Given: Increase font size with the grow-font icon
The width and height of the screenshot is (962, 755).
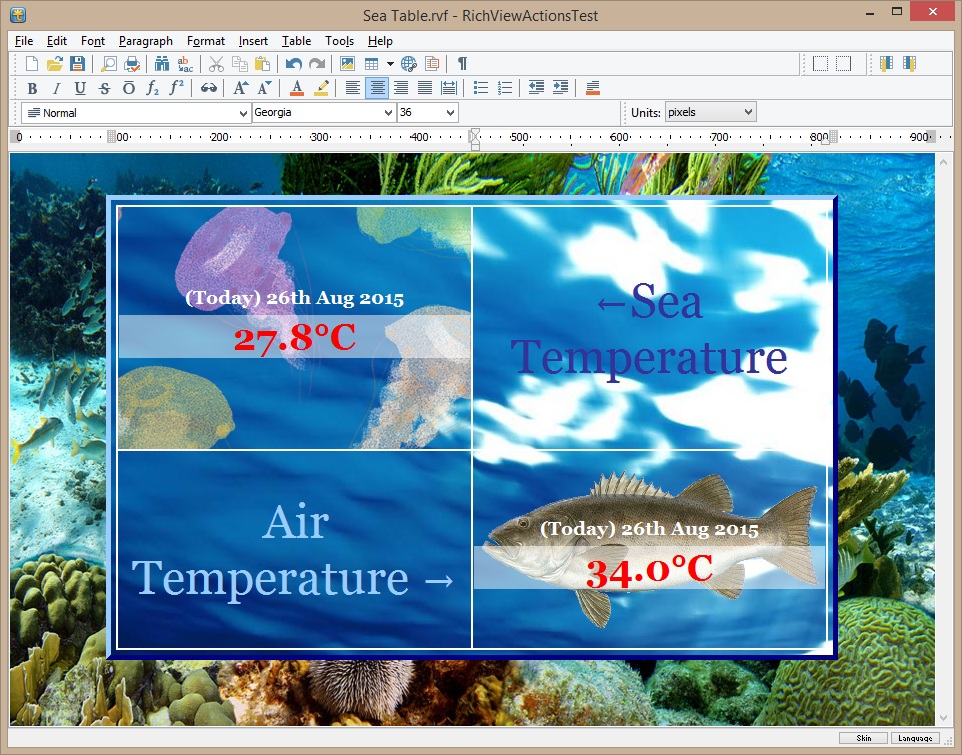Looking at the screenshot, I should coord(239,88).
